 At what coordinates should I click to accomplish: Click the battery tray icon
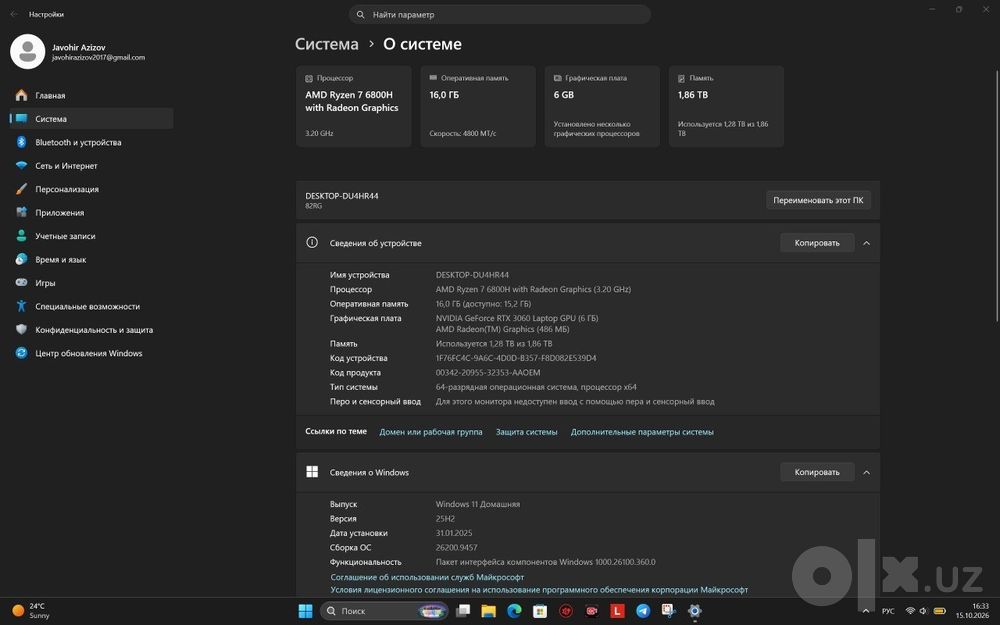tap(939, 611)
